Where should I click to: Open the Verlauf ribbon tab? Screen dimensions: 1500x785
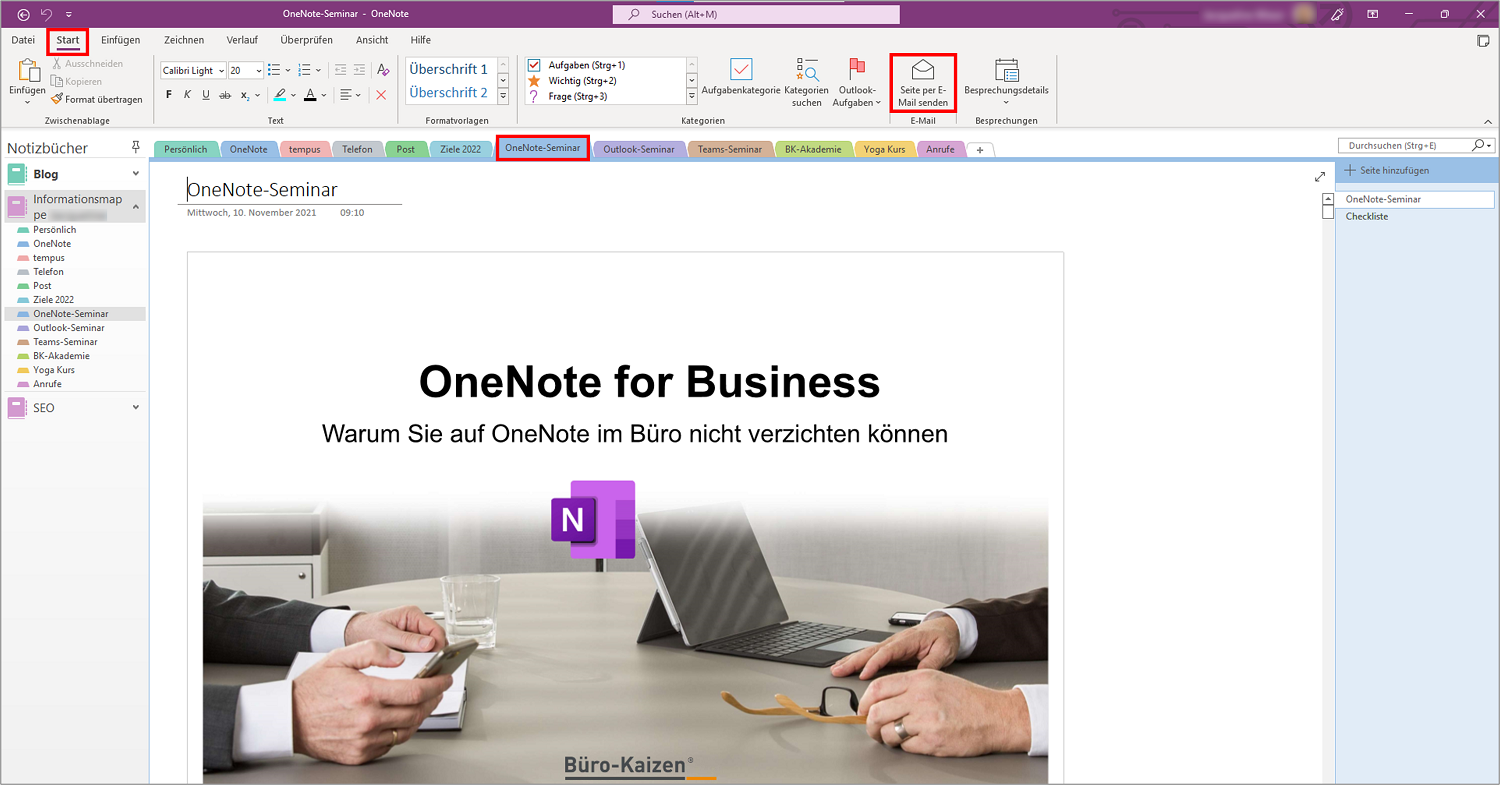click(x=243, y=40)
